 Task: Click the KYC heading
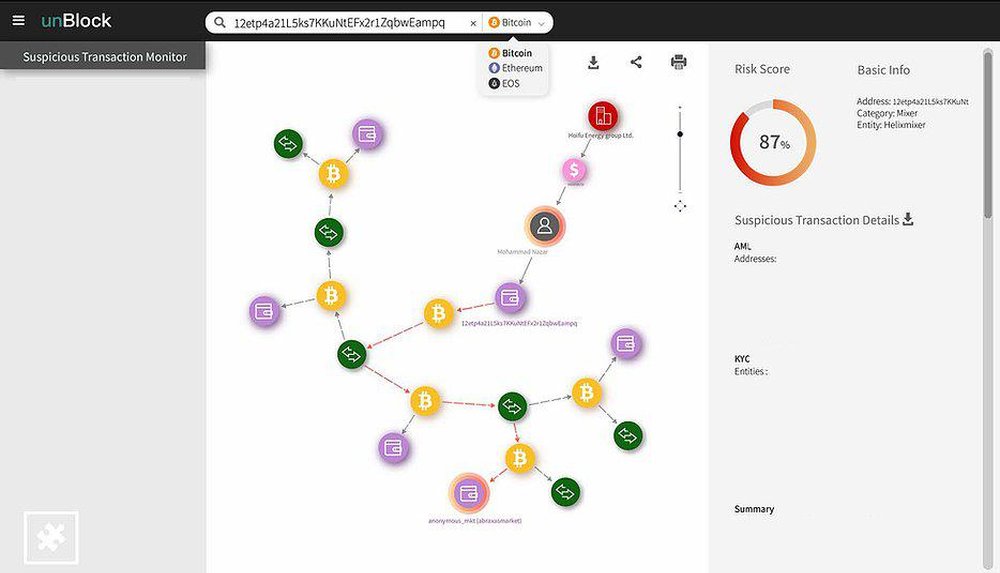742,359
